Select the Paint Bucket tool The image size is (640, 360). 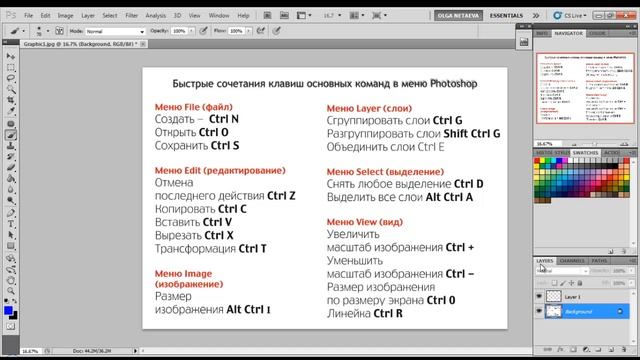coord(11,179)
